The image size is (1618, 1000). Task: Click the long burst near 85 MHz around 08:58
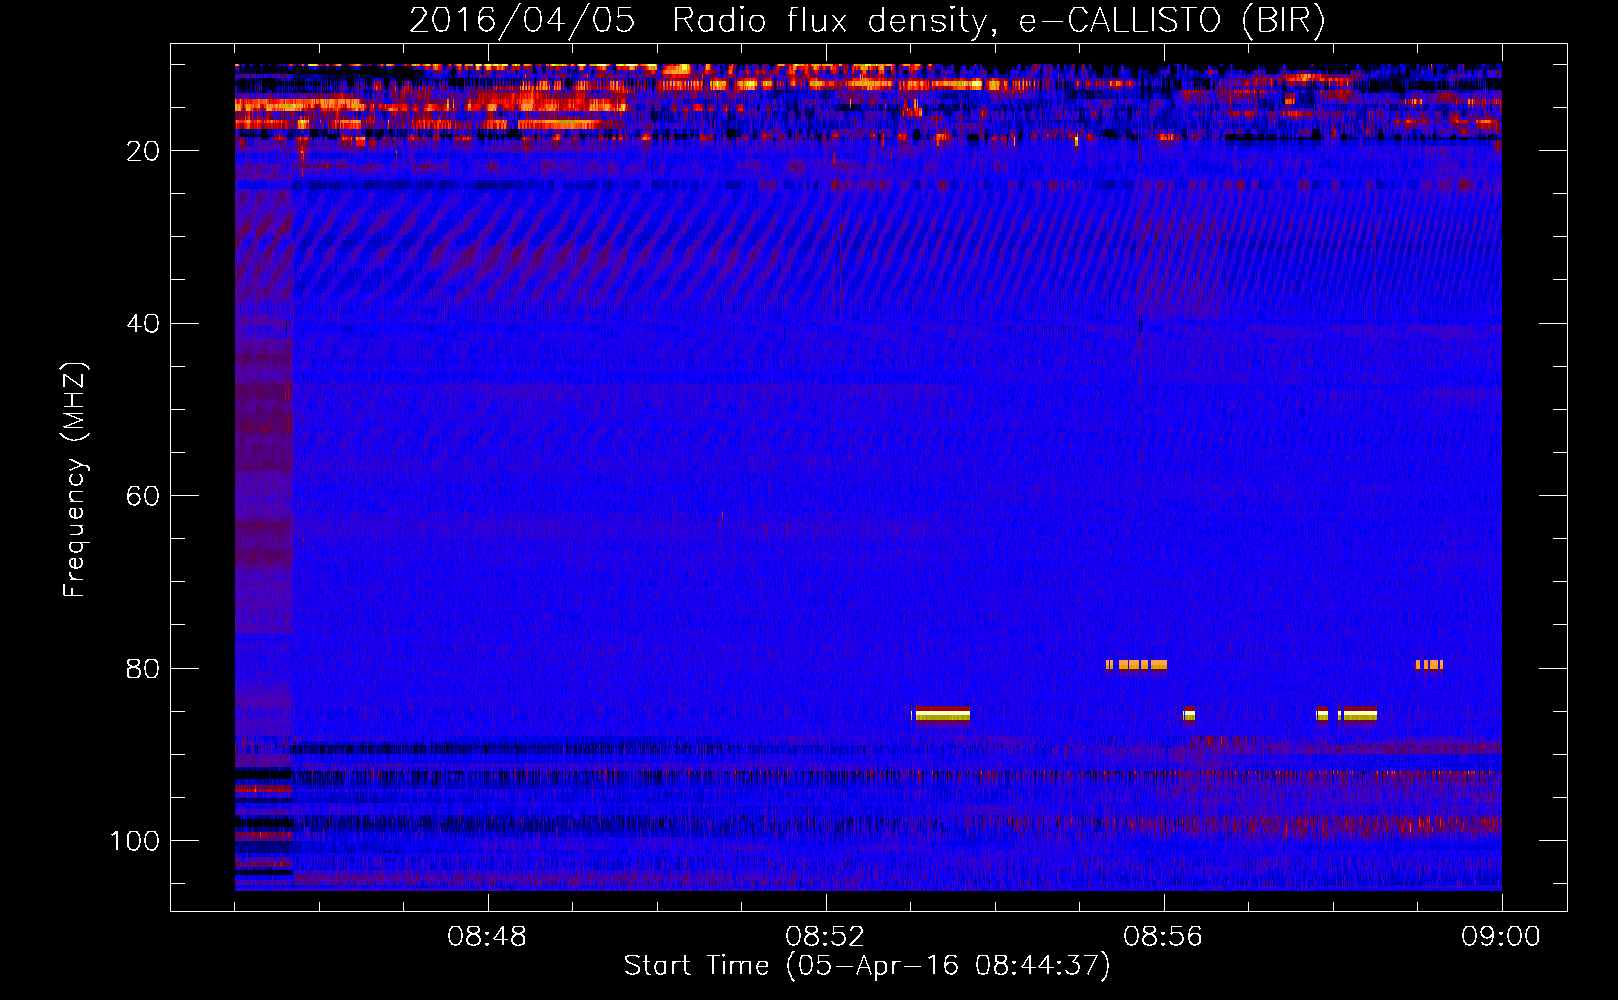(1357, 714)
